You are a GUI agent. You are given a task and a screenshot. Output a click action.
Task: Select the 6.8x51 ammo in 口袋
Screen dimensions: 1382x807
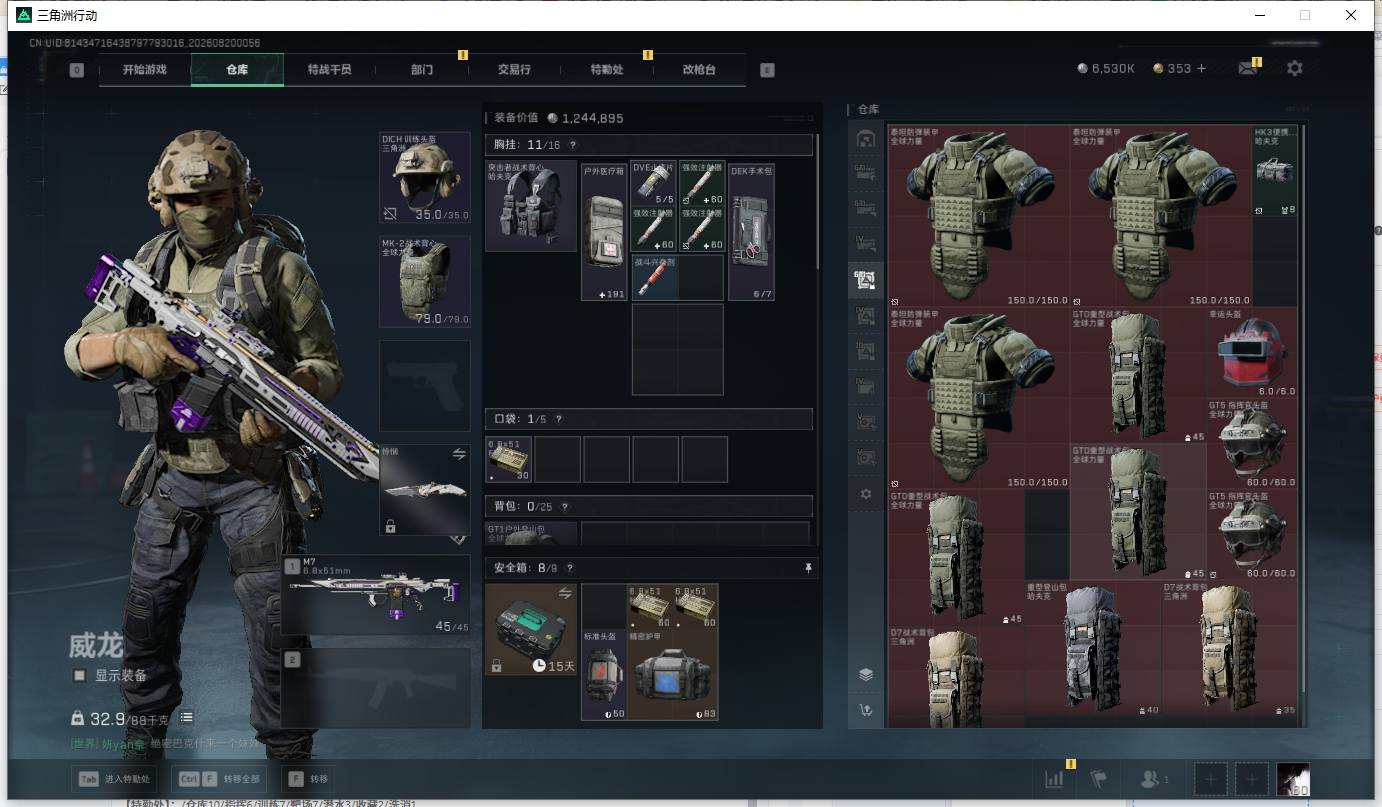coord(509,459)
